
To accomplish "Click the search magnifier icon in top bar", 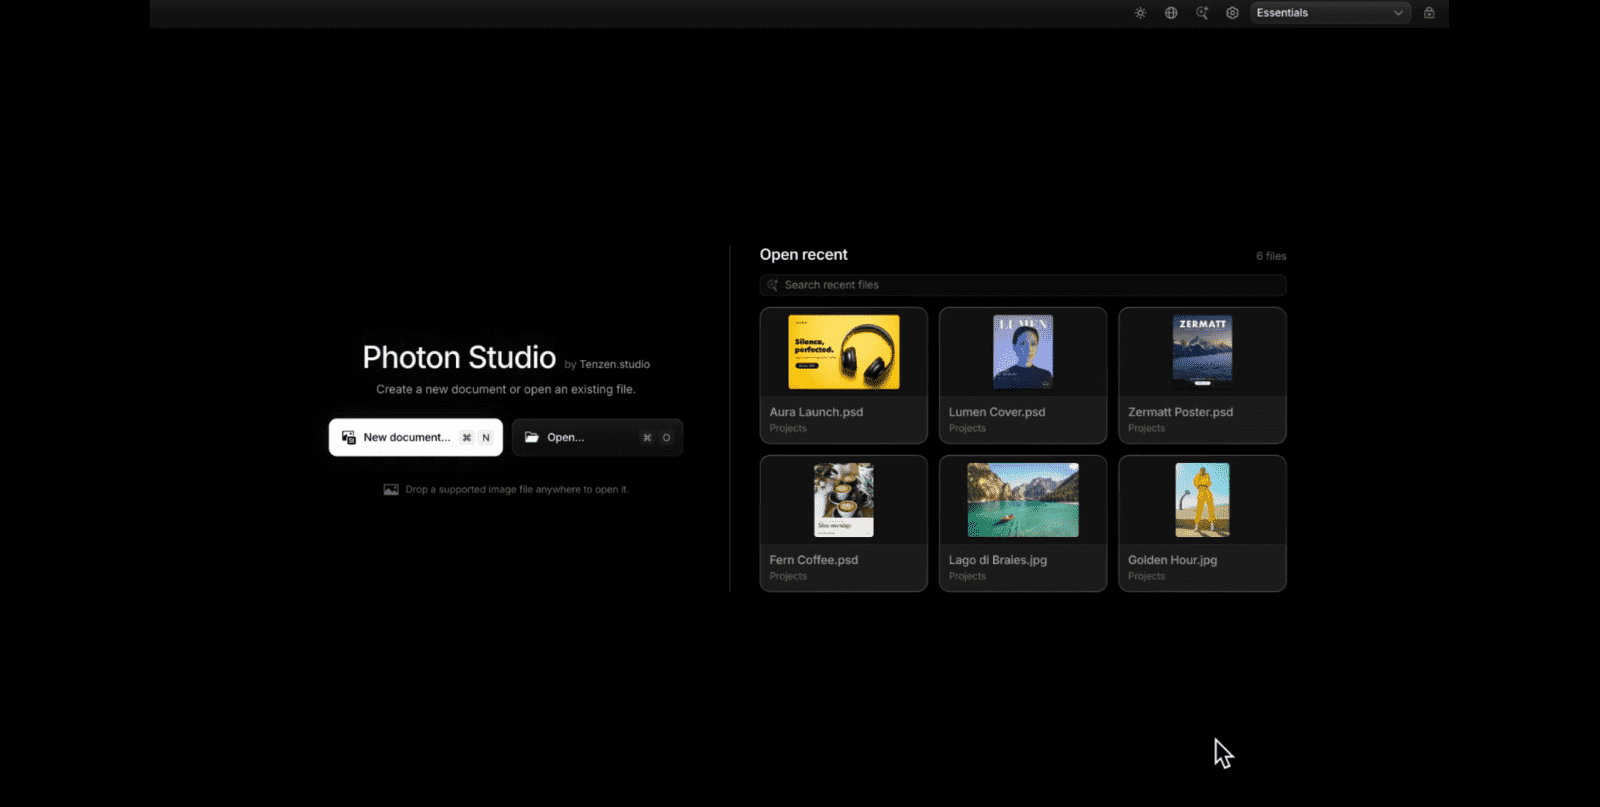I will [x=1202, y=13].
